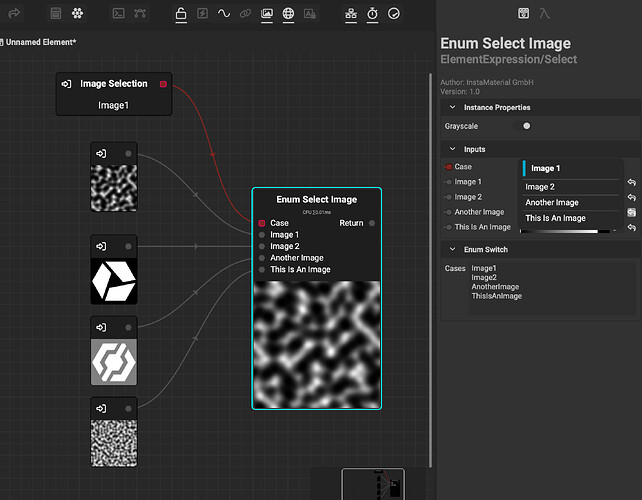
Task: Click the stopwatch timer icon in toolbar
Action: pos(372,14)
